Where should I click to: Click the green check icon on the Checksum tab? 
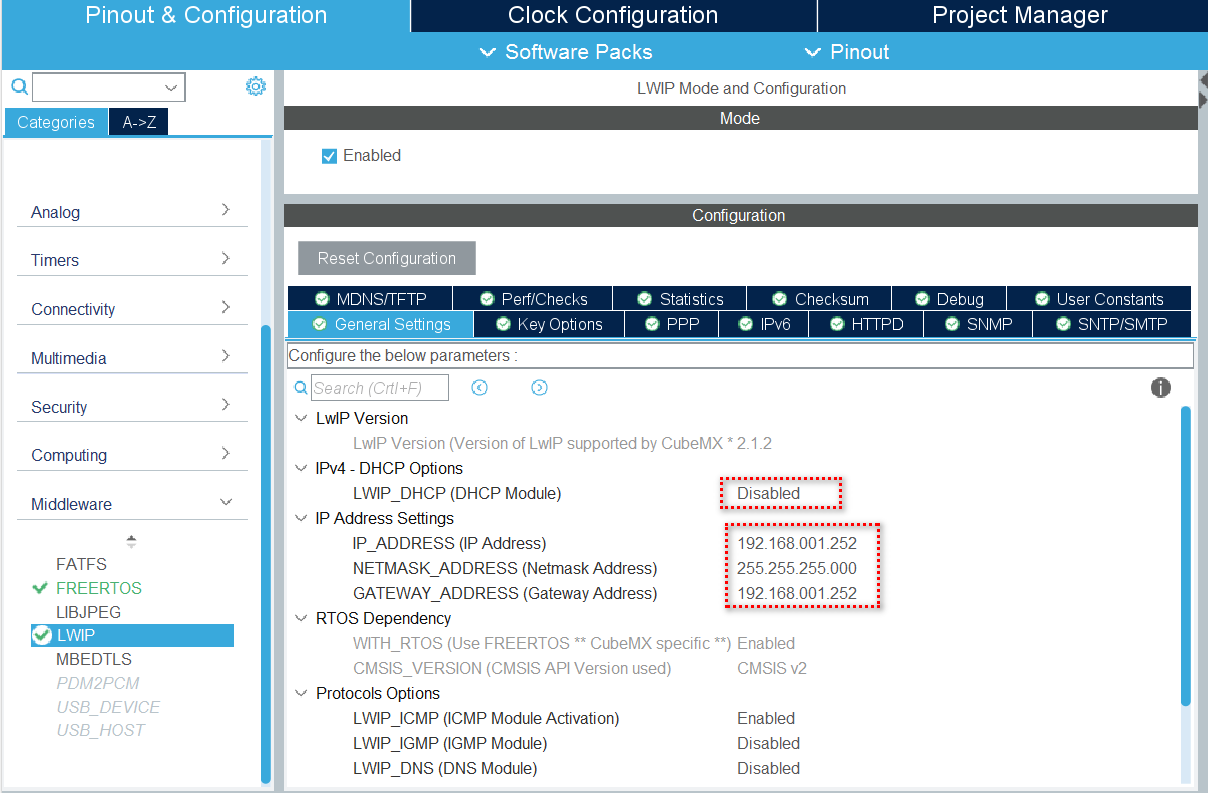click(x=779, y=297)
